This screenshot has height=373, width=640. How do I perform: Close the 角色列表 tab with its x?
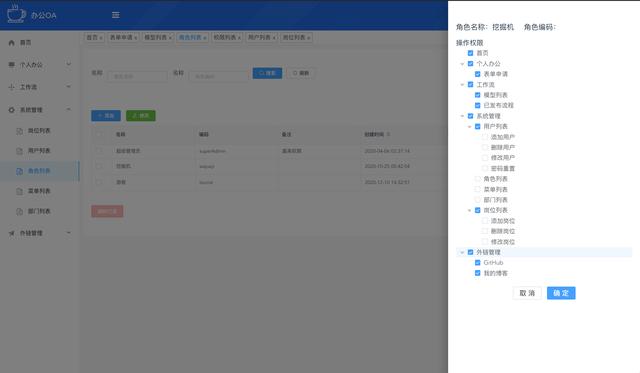(205, 38)
